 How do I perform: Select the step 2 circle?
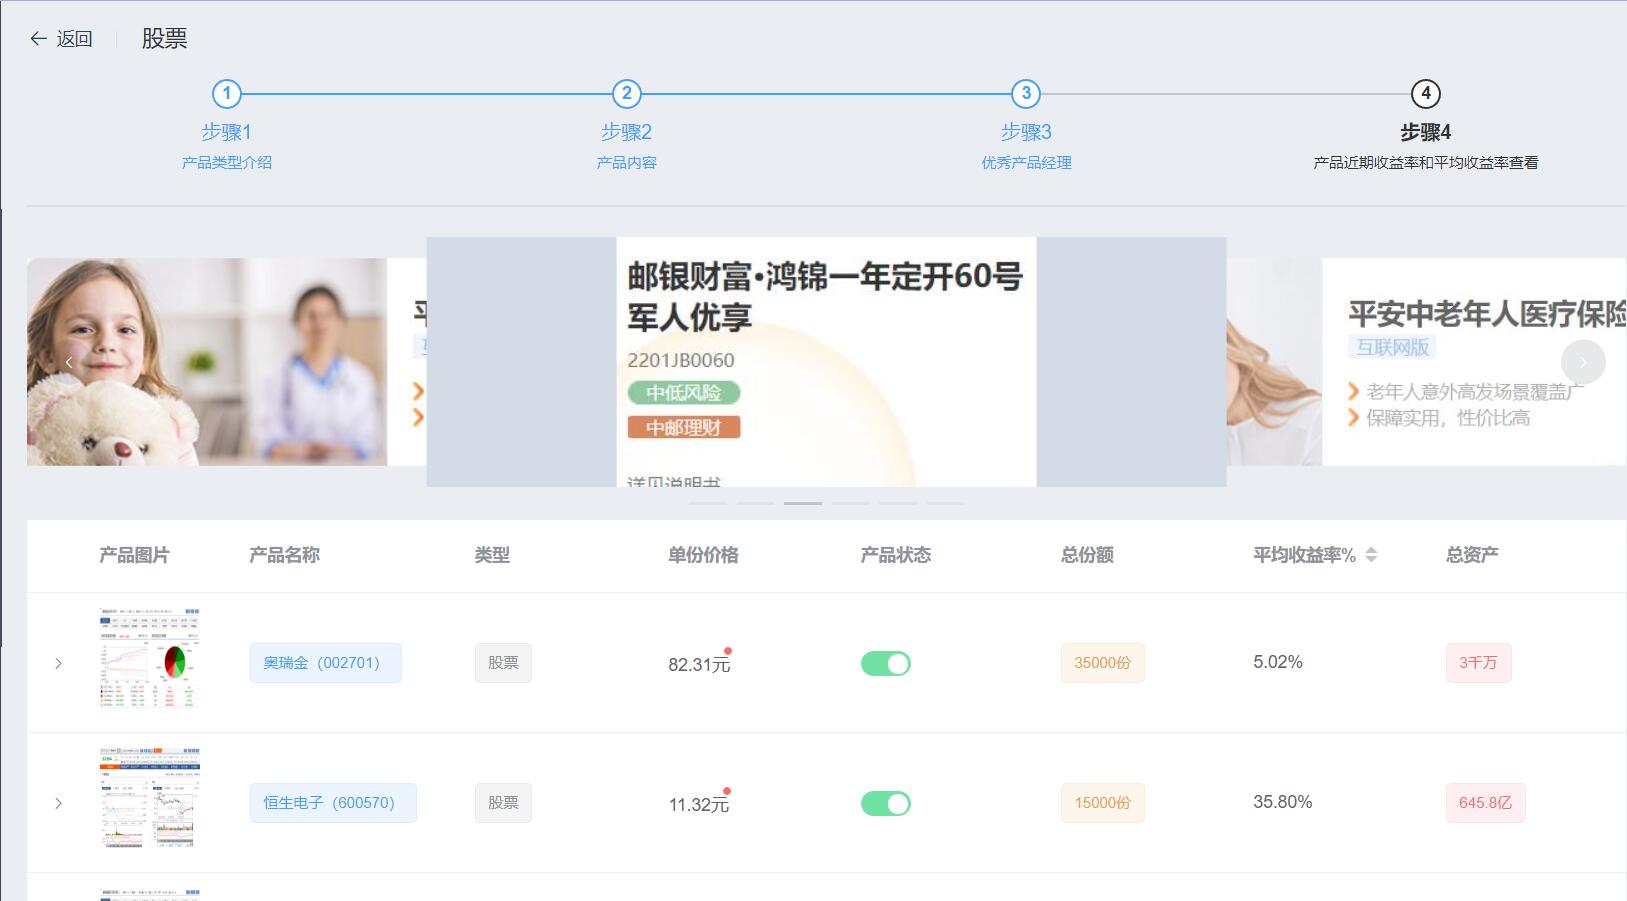[x=627, y=94]
